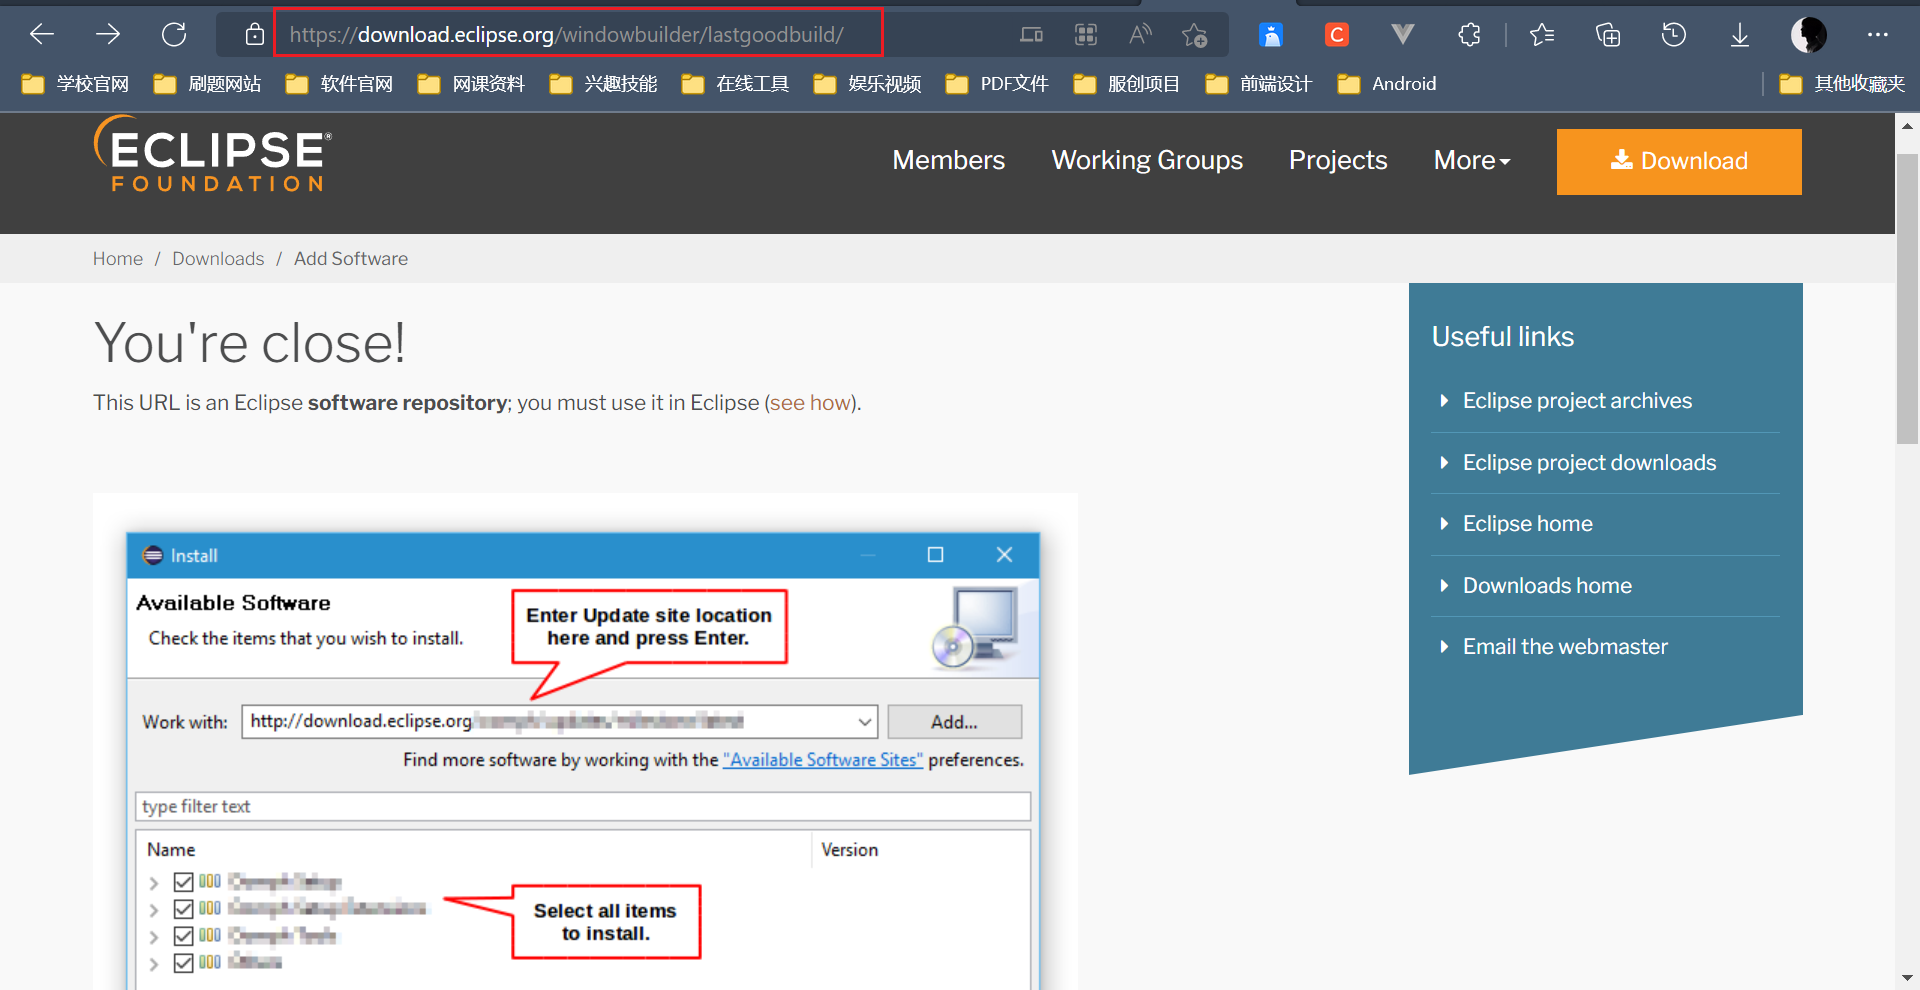This screenshot has width=1920, height=990.
Task: Go back using the browser back arrow
Action: [42, 35]
